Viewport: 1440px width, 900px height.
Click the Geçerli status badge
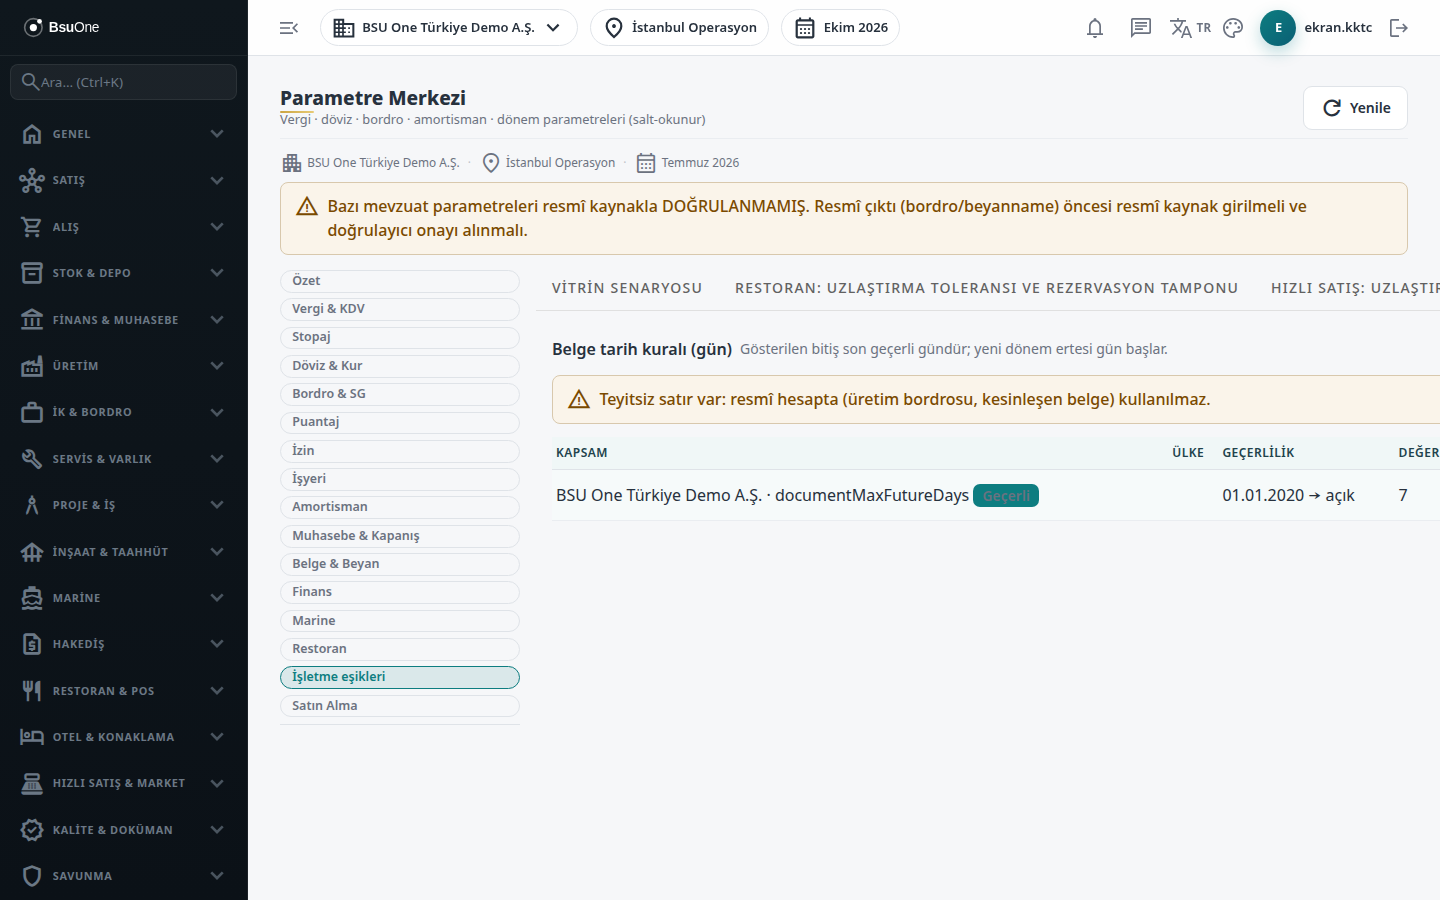1006,496
